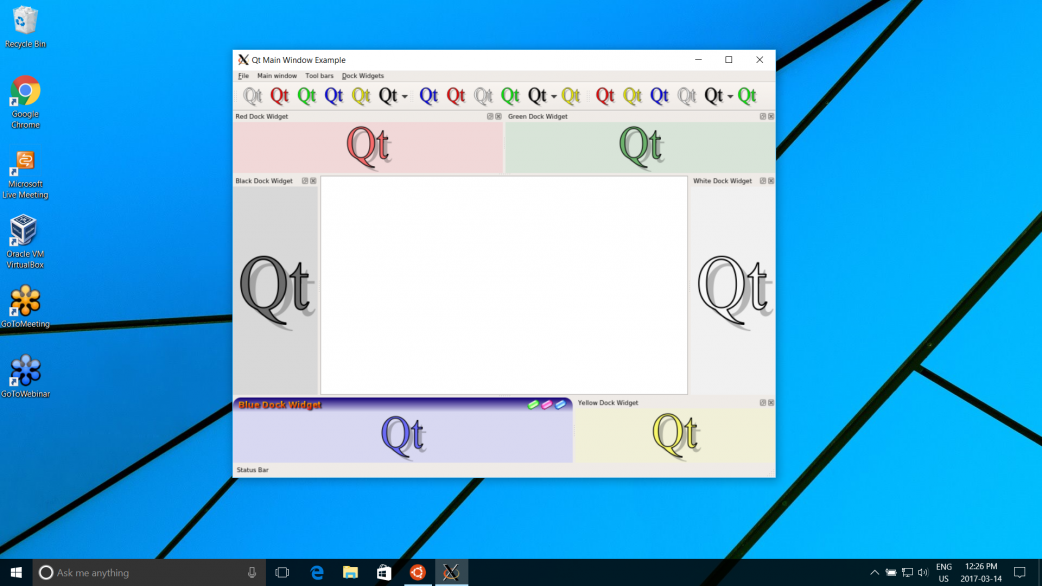The image size is (1042, 586).
Task: Open the Dock Widgets menu
Action: click(362, 76)
